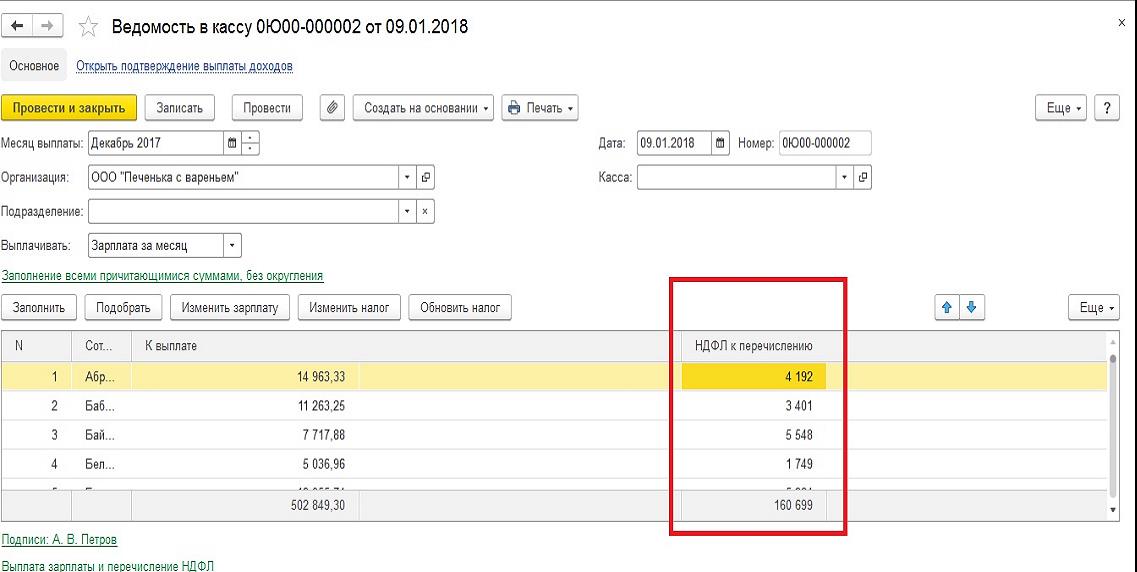Select the cell with 14 963,33

[x=246, y=377]
